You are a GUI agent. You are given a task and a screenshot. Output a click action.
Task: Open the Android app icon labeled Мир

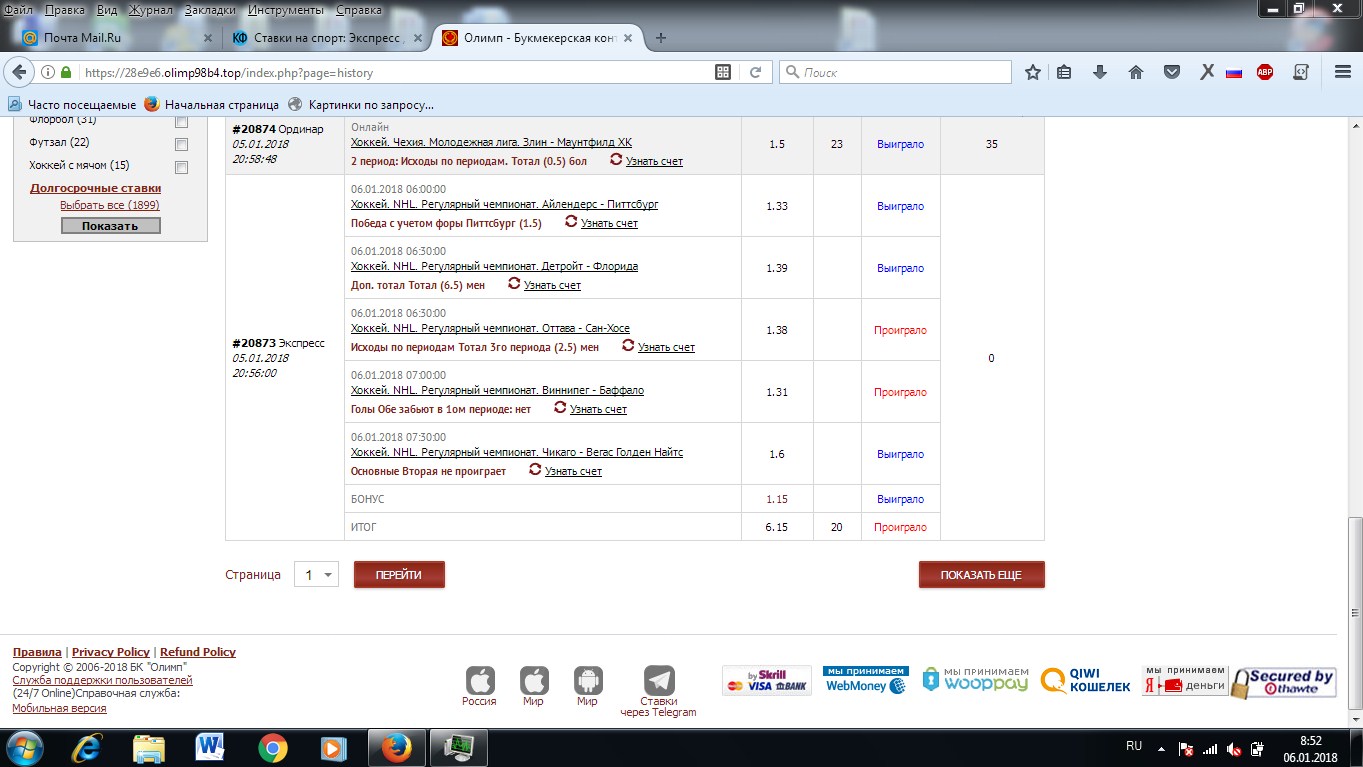588,681
